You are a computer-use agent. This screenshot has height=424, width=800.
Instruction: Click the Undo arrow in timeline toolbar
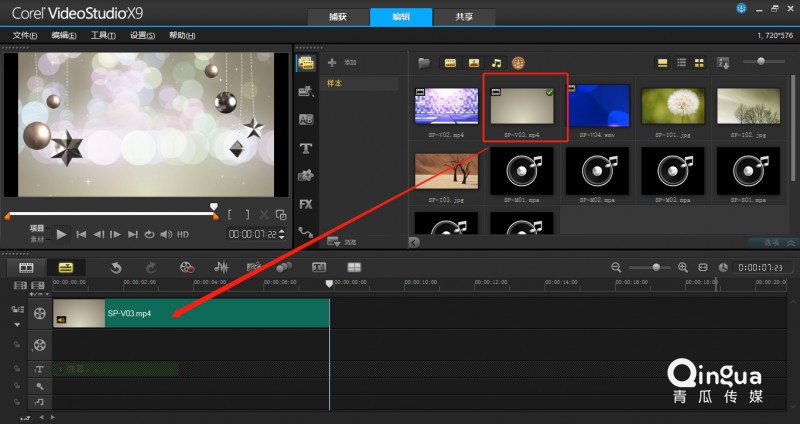[x=116, y=267]
